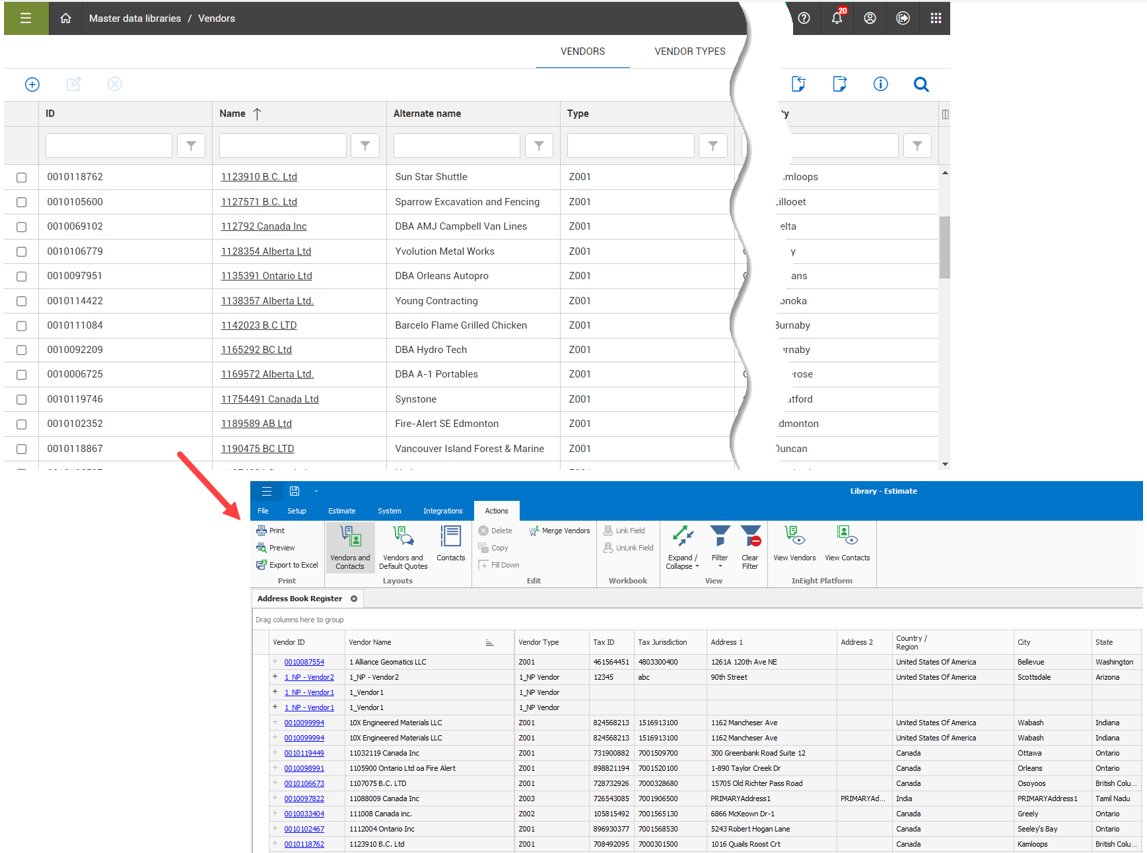This screenshot has height=853, width=1147.
Task: Check the row checkbox for vendor 0010118762
Action: pyautogui.click(x=20, y=176)
